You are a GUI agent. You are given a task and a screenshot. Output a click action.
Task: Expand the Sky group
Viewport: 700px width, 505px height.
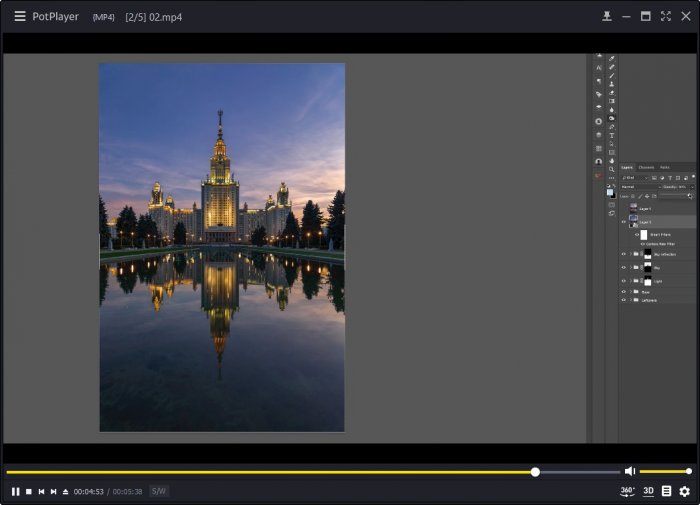point(631,267)
